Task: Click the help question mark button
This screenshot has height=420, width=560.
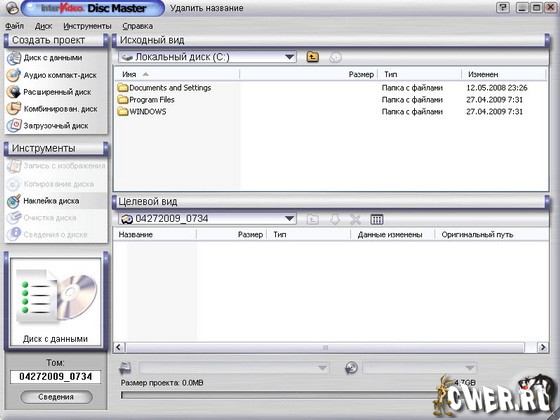Action: [503, 8]
